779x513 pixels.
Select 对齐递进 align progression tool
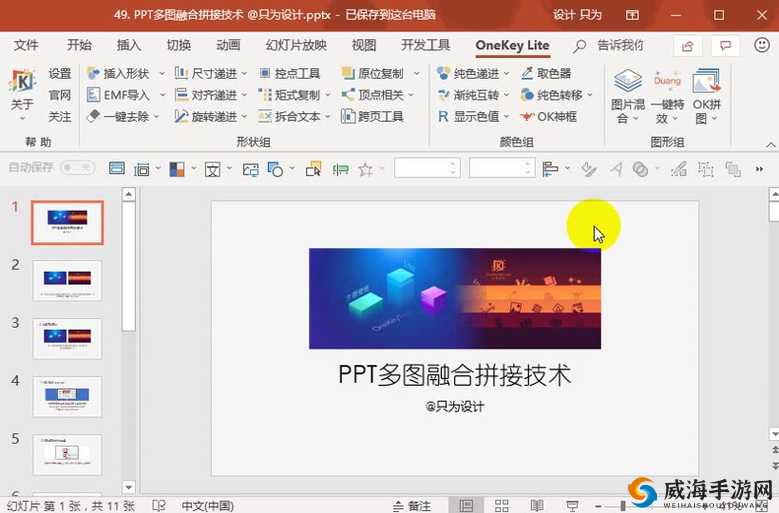pyautogui.click(x=206, y=95)
